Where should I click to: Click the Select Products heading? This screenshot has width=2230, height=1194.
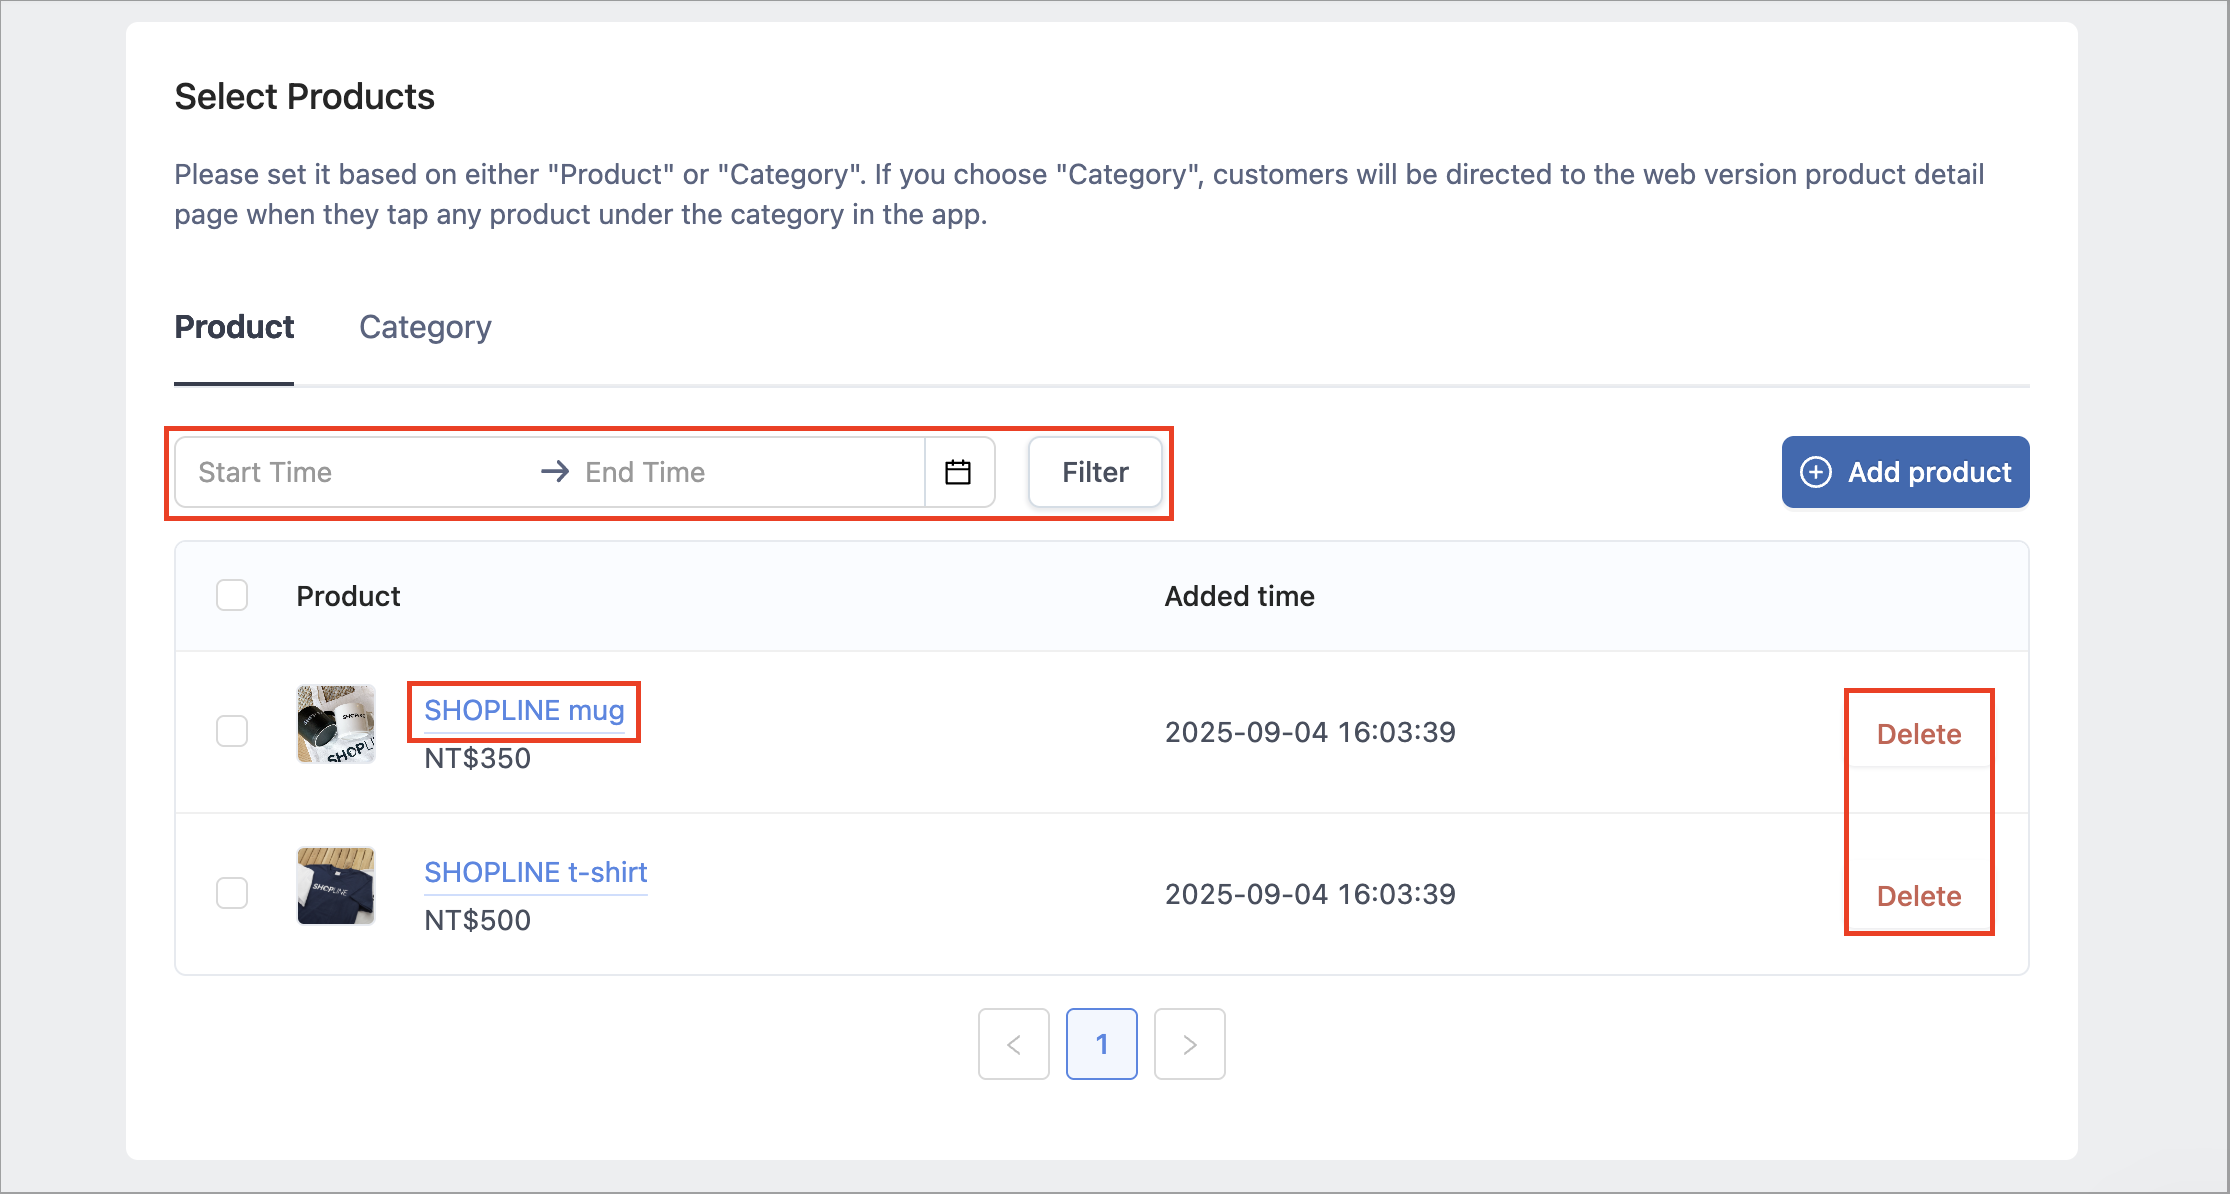pos(304,97)
